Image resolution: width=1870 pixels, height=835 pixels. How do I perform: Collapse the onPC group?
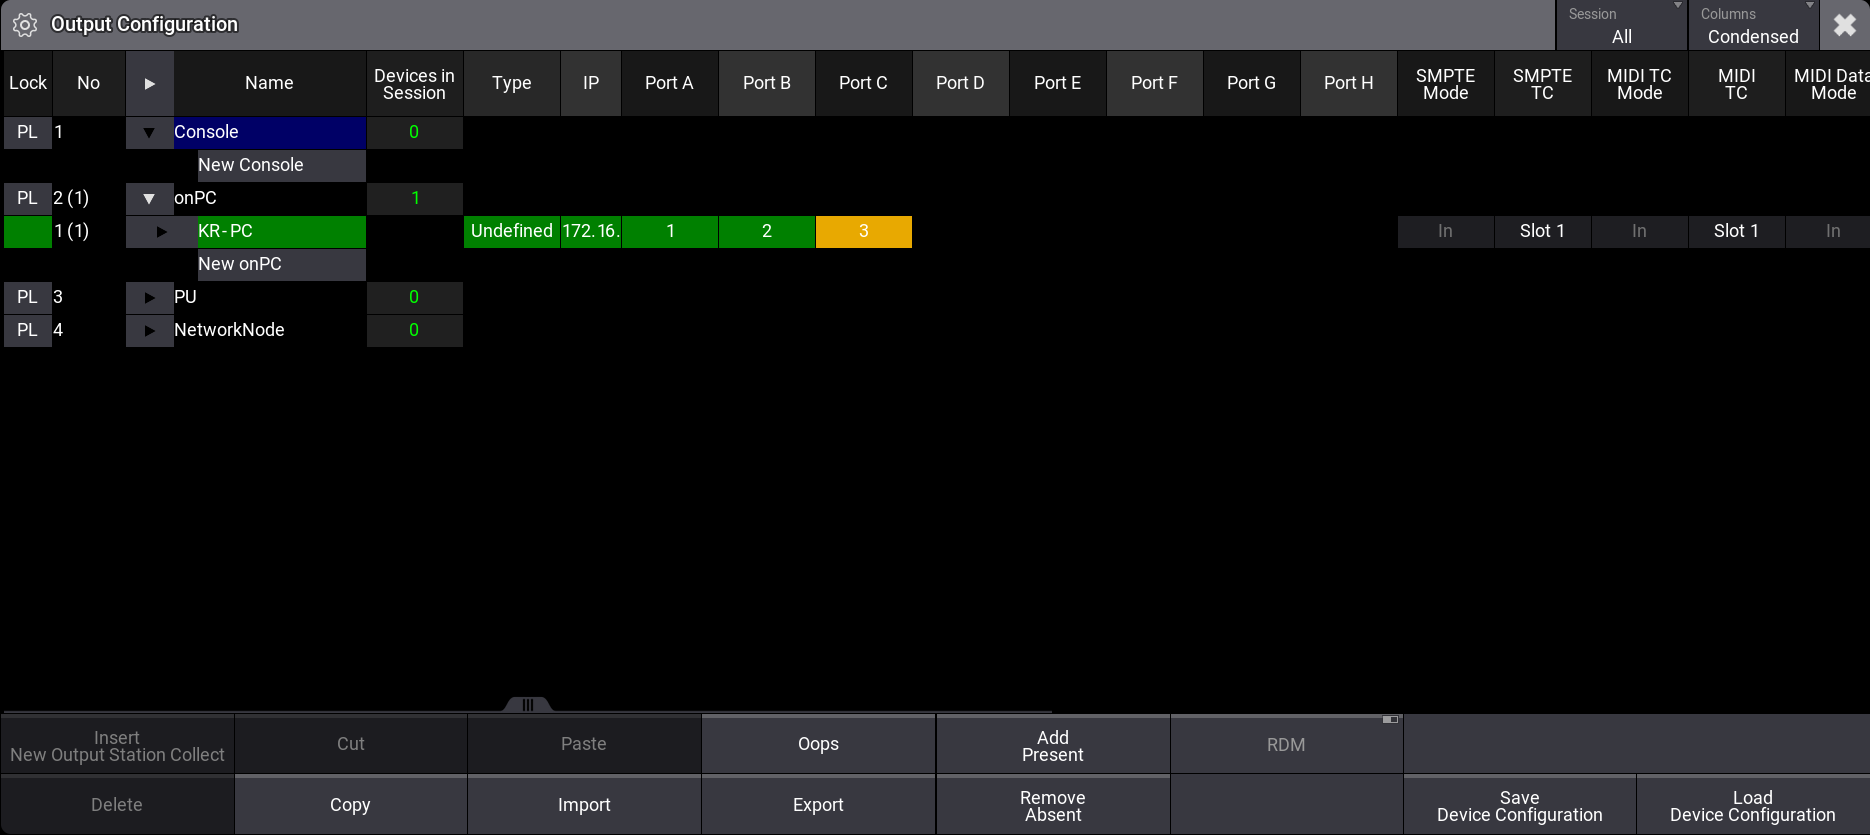click(x=149, y=199)
